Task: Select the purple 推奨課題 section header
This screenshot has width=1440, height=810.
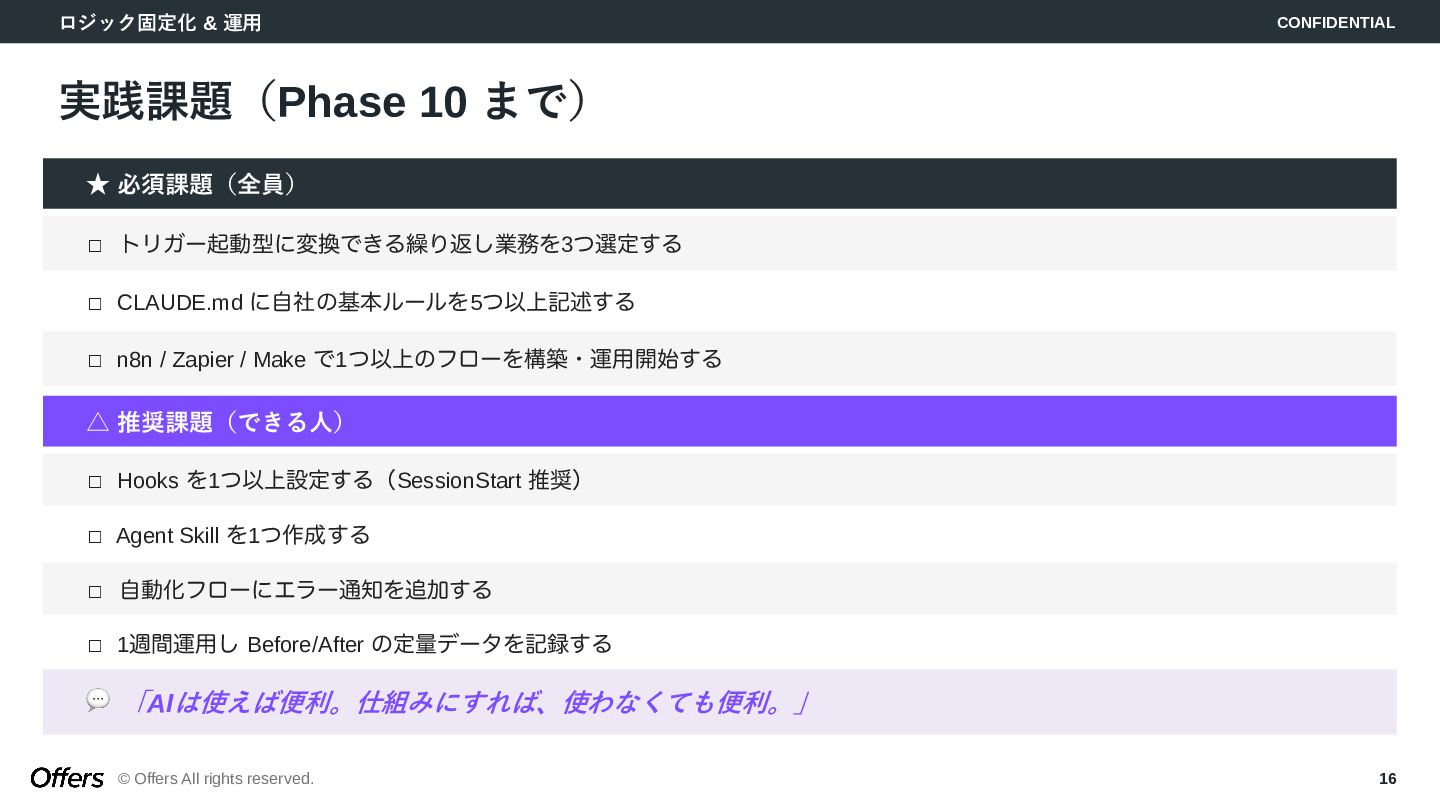Action: tap(719, 421)
